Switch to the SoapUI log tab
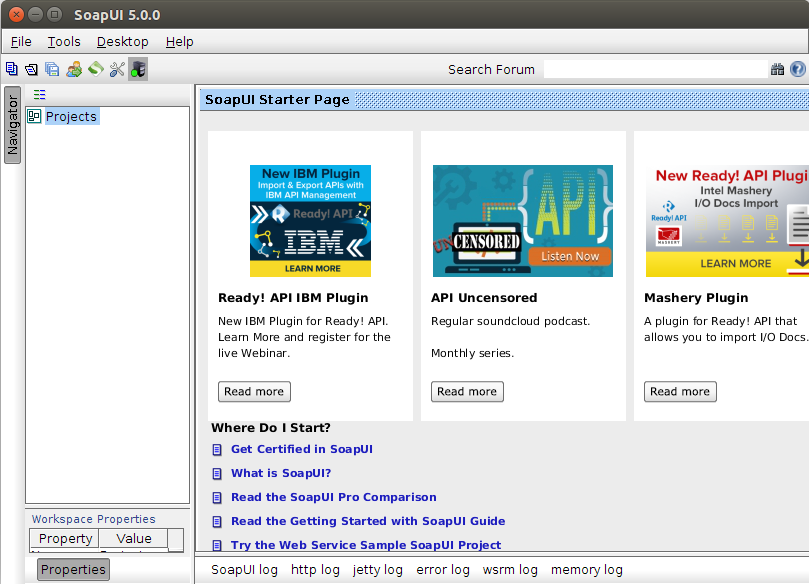Image resolution: width=809 pixels, height=584 pixels. [244, 570]
